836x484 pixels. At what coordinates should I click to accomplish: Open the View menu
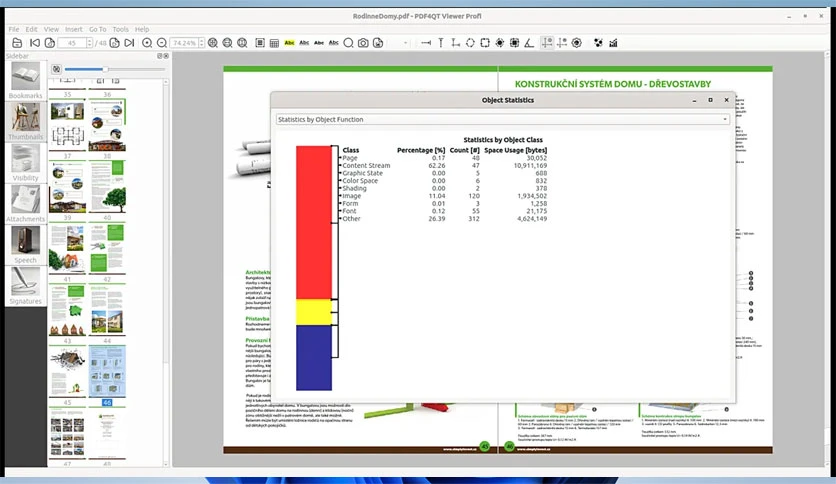click(51, 29)
